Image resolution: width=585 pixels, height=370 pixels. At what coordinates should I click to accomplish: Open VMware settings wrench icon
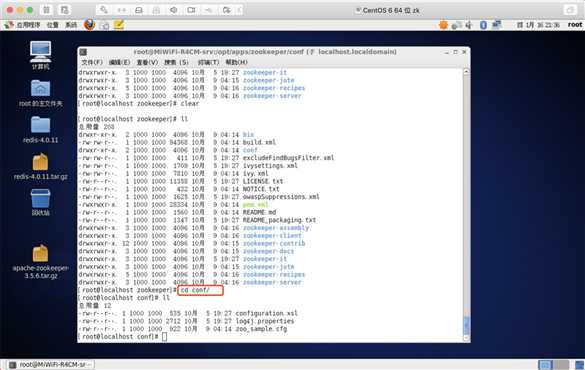point(104,10)
